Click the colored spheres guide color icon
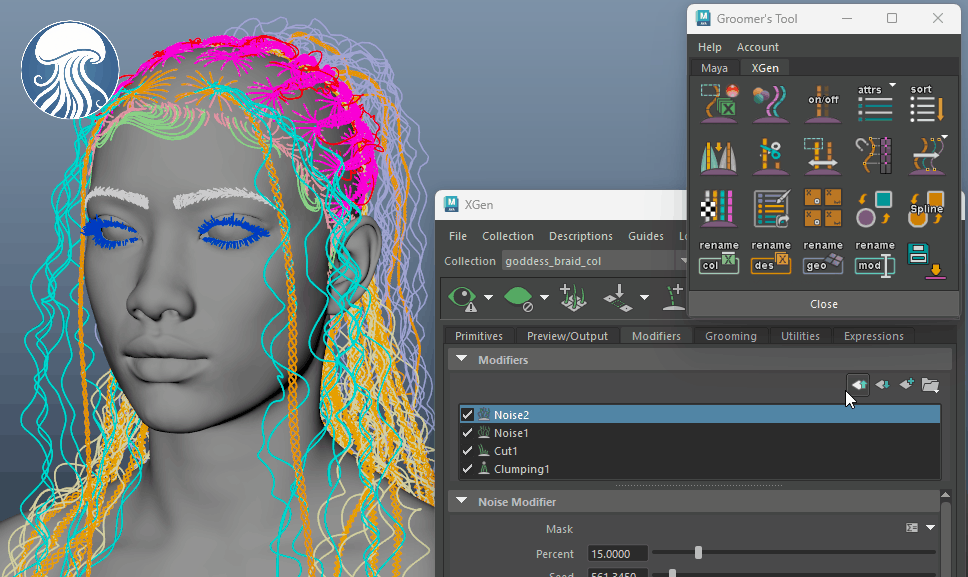Image resolution: width=968 pixels, height=577 pixels. coord(770,102)
